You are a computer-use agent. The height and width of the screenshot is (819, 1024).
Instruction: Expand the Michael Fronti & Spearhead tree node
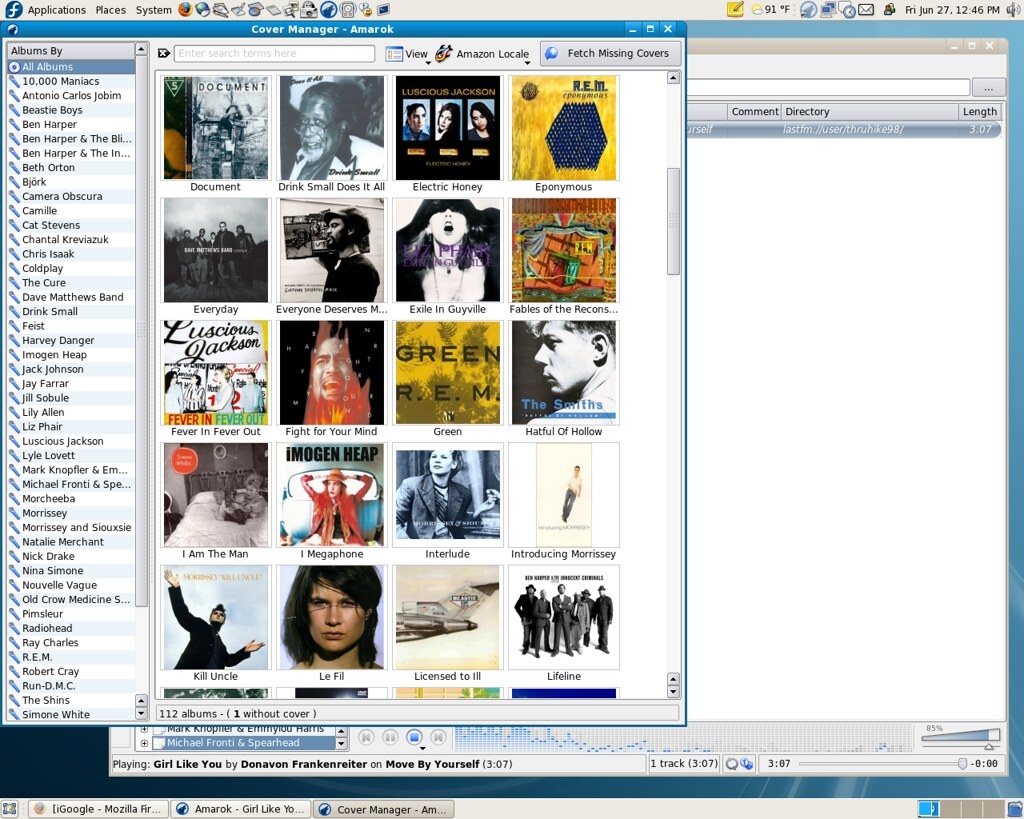[x=144, y=743]
